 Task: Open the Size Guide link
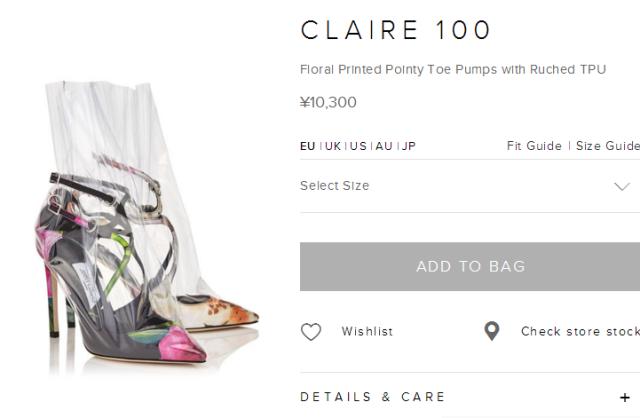[x=608, y=146]
